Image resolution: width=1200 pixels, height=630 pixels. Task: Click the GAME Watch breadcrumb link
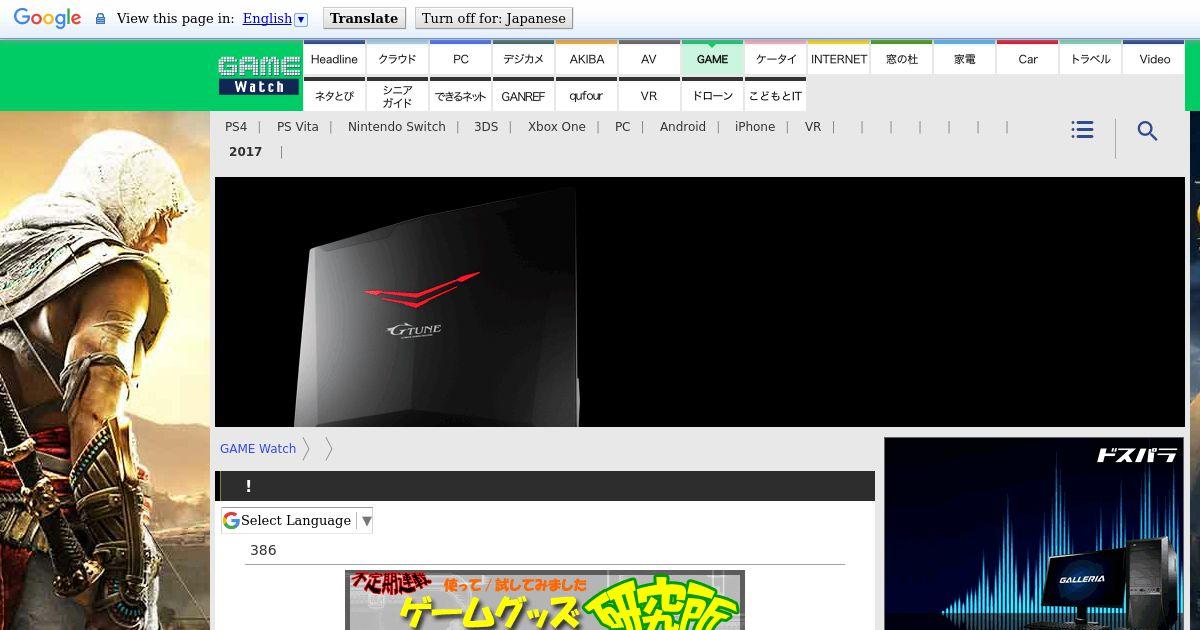(x=258, y=449)
